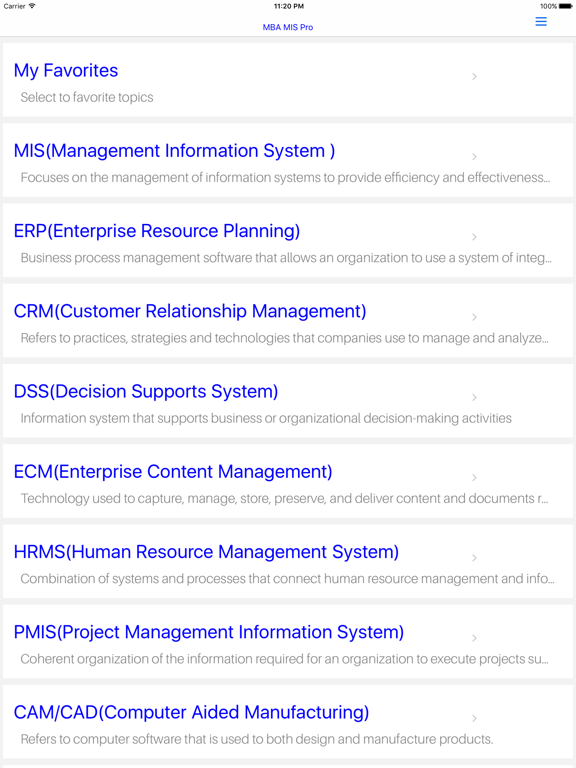Screen dimensions: 576x768
Task: Click 'Information system that supports business' description
Action: (266, 419)
